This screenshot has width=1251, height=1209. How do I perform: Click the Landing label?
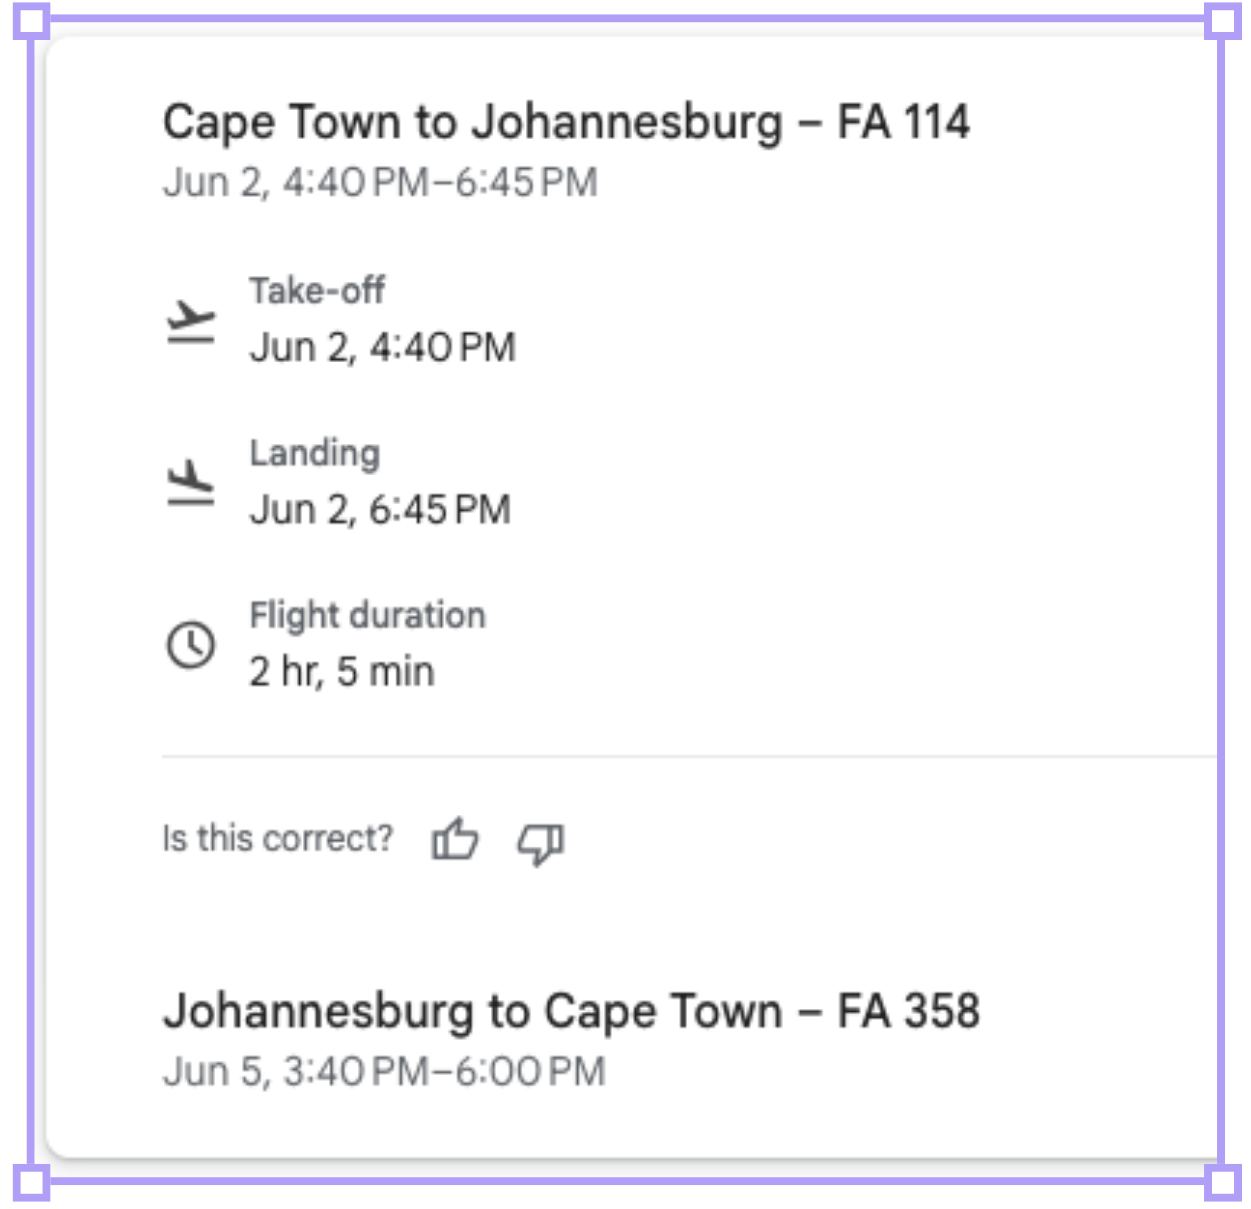(315, 454)
